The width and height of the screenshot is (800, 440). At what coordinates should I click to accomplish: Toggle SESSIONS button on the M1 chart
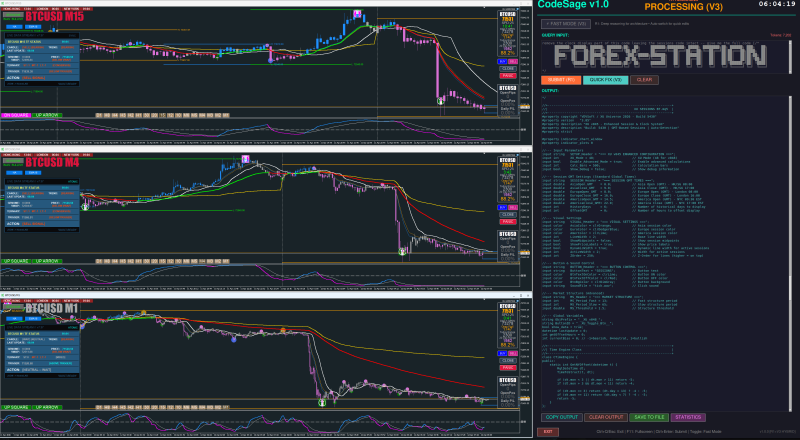pos(14,307)
